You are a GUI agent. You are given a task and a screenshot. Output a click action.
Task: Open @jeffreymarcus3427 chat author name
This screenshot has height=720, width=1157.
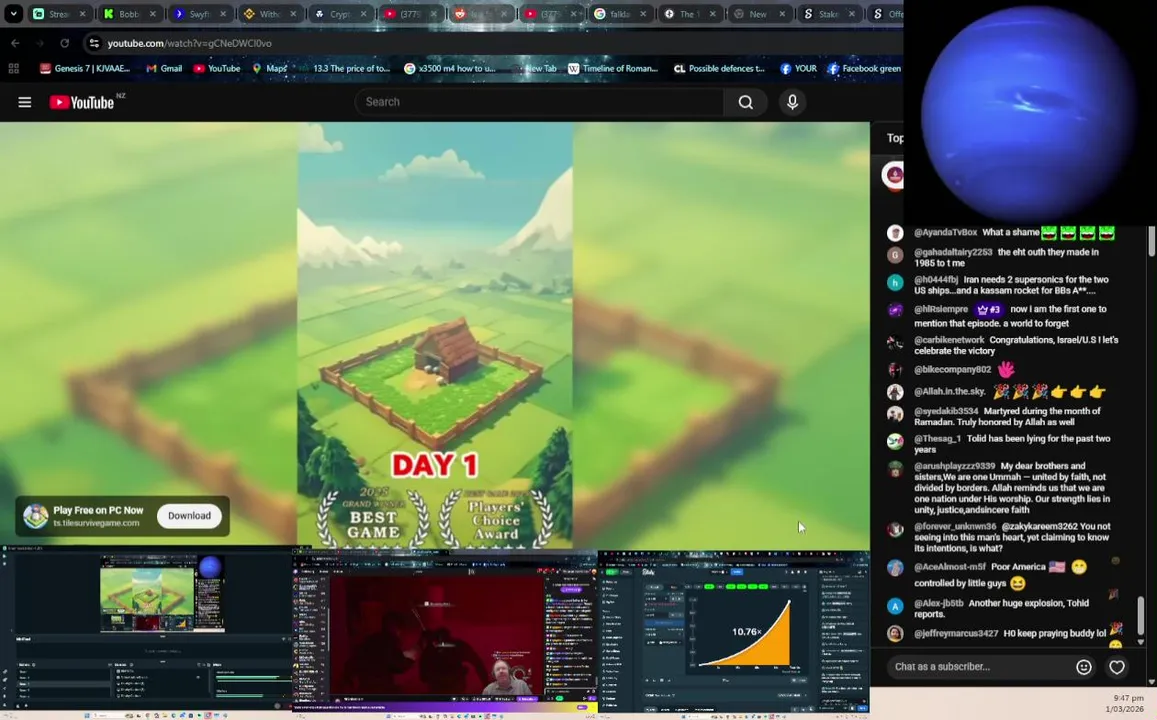coord(956,634)
